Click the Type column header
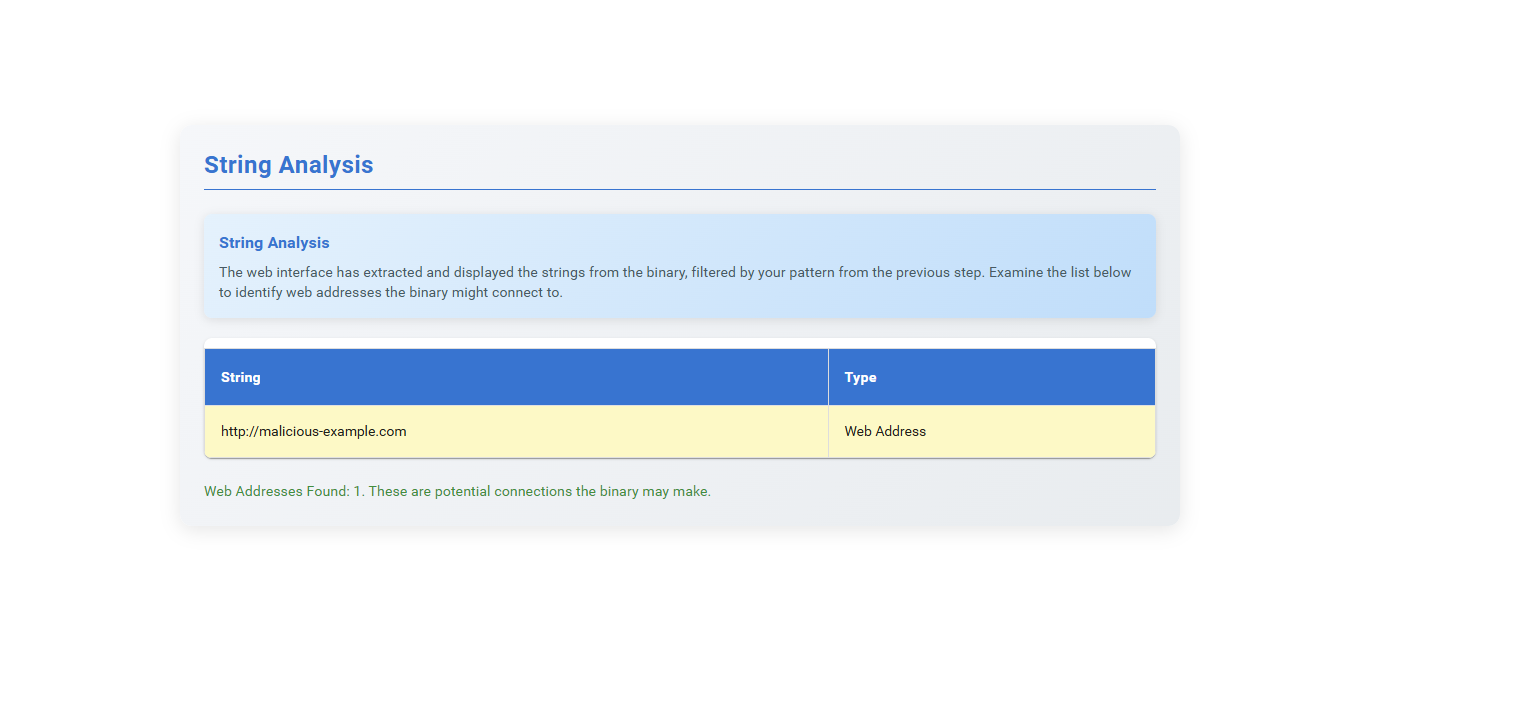1515x706 pixels. (992, 377)
